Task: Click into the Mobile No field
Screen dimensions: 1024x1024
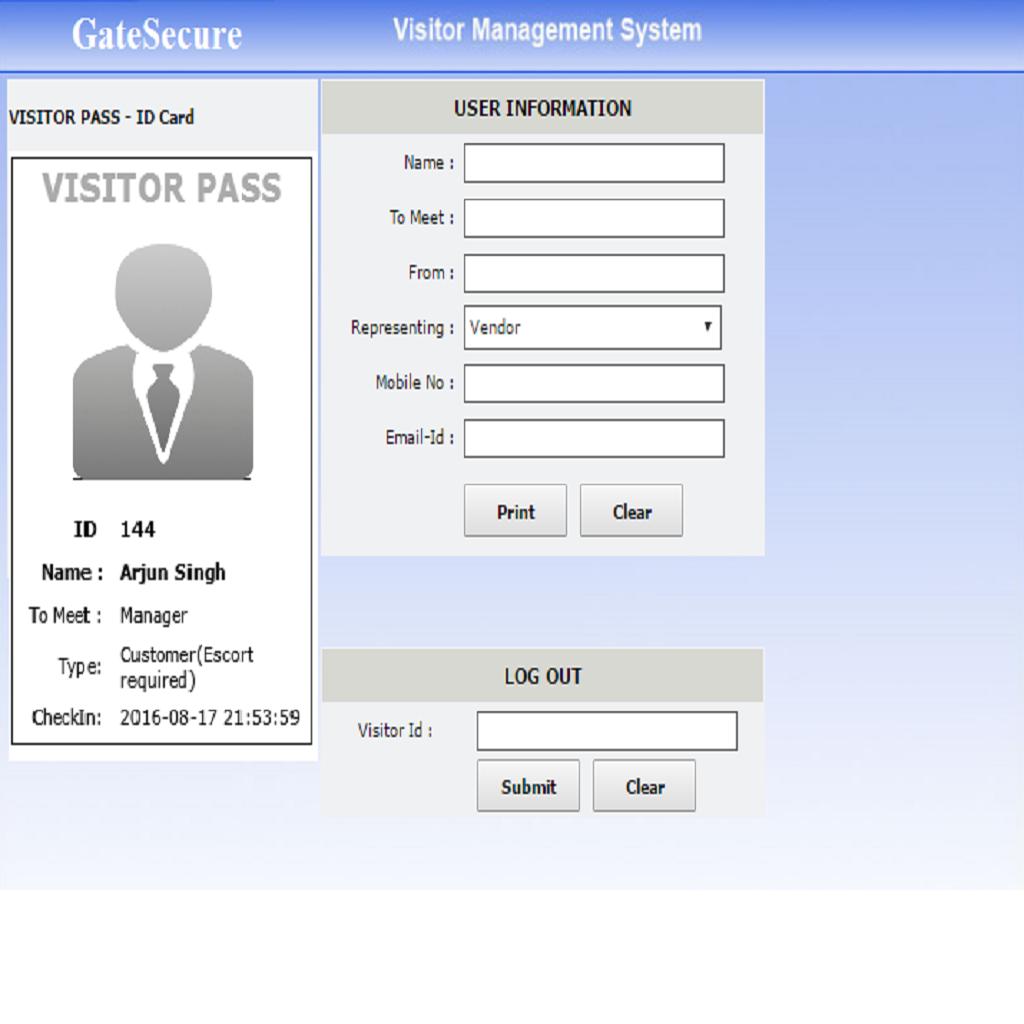Action: 593,383
